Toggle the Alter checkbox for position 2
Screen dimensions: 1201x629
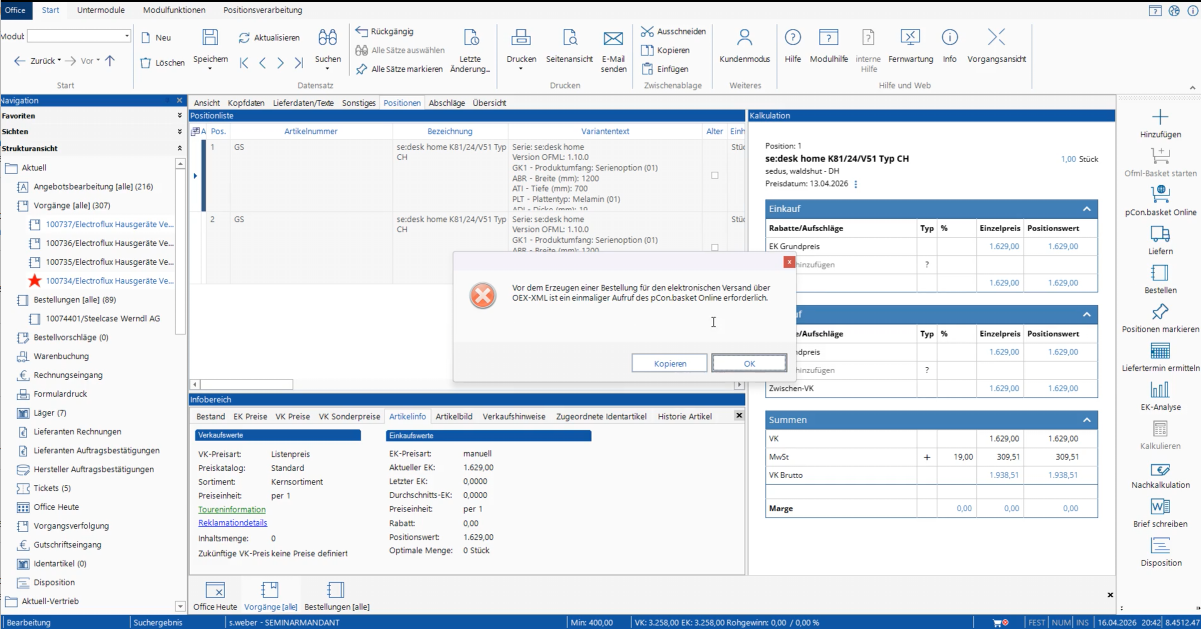click(x=714, y=247)
